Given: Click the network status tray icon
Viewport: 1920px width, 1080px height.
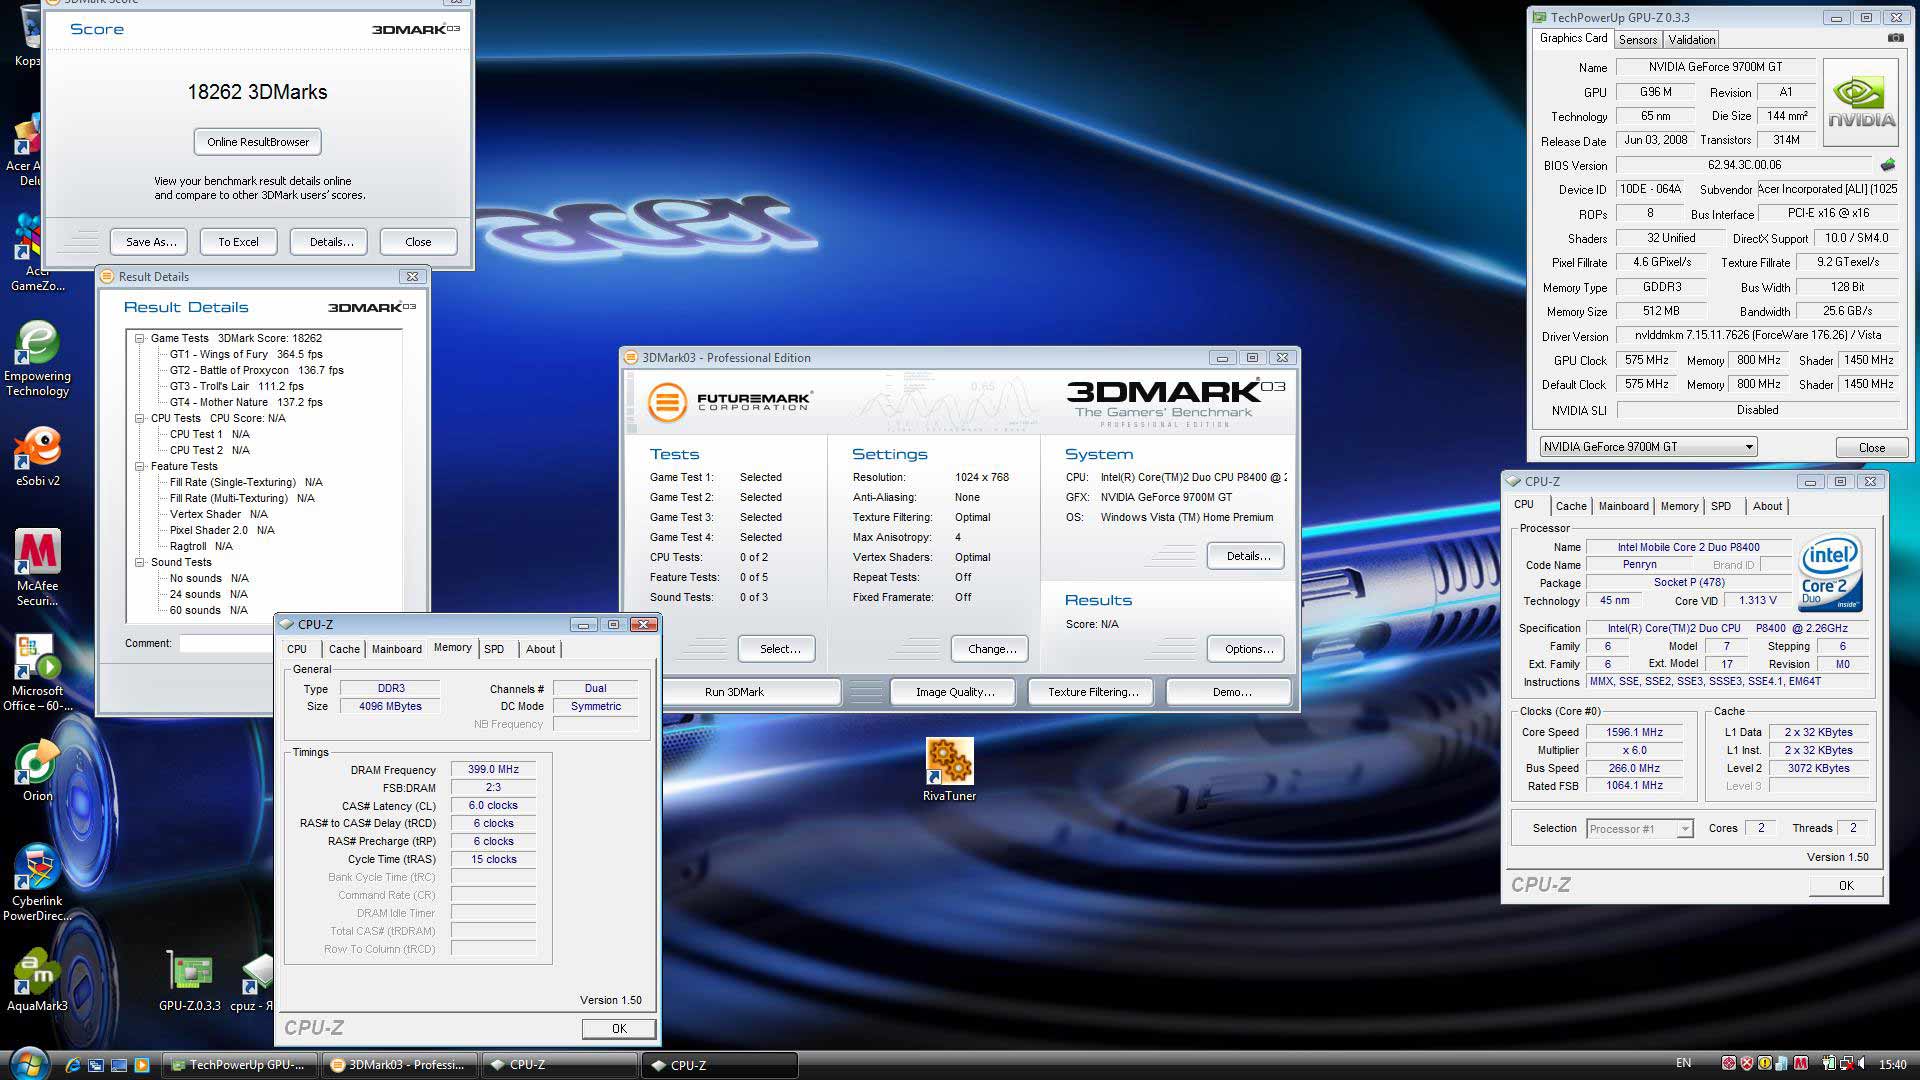Looking at the screenshot, I should point(1845,1064).
